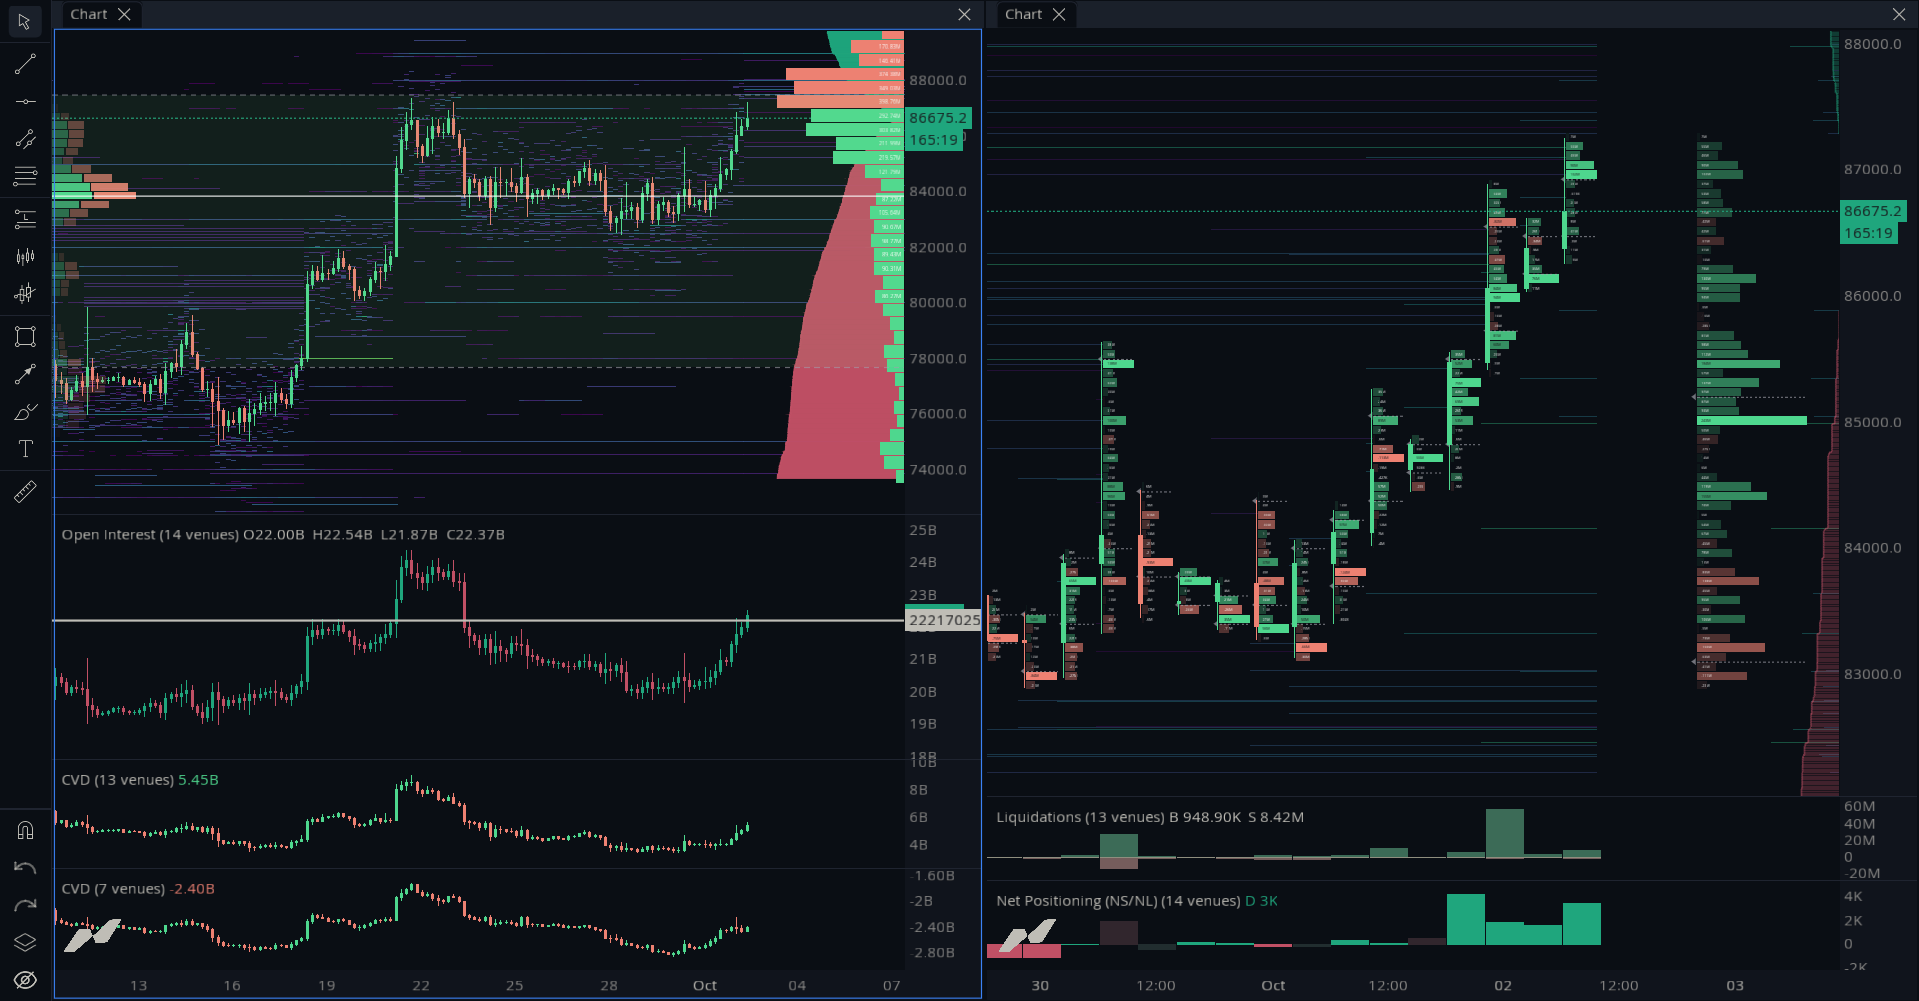Image resolution: width=1919 pixels, height=1001 pixels.
Task: Click the 85000.0 label on right price axis
Action: (1873, 422)
